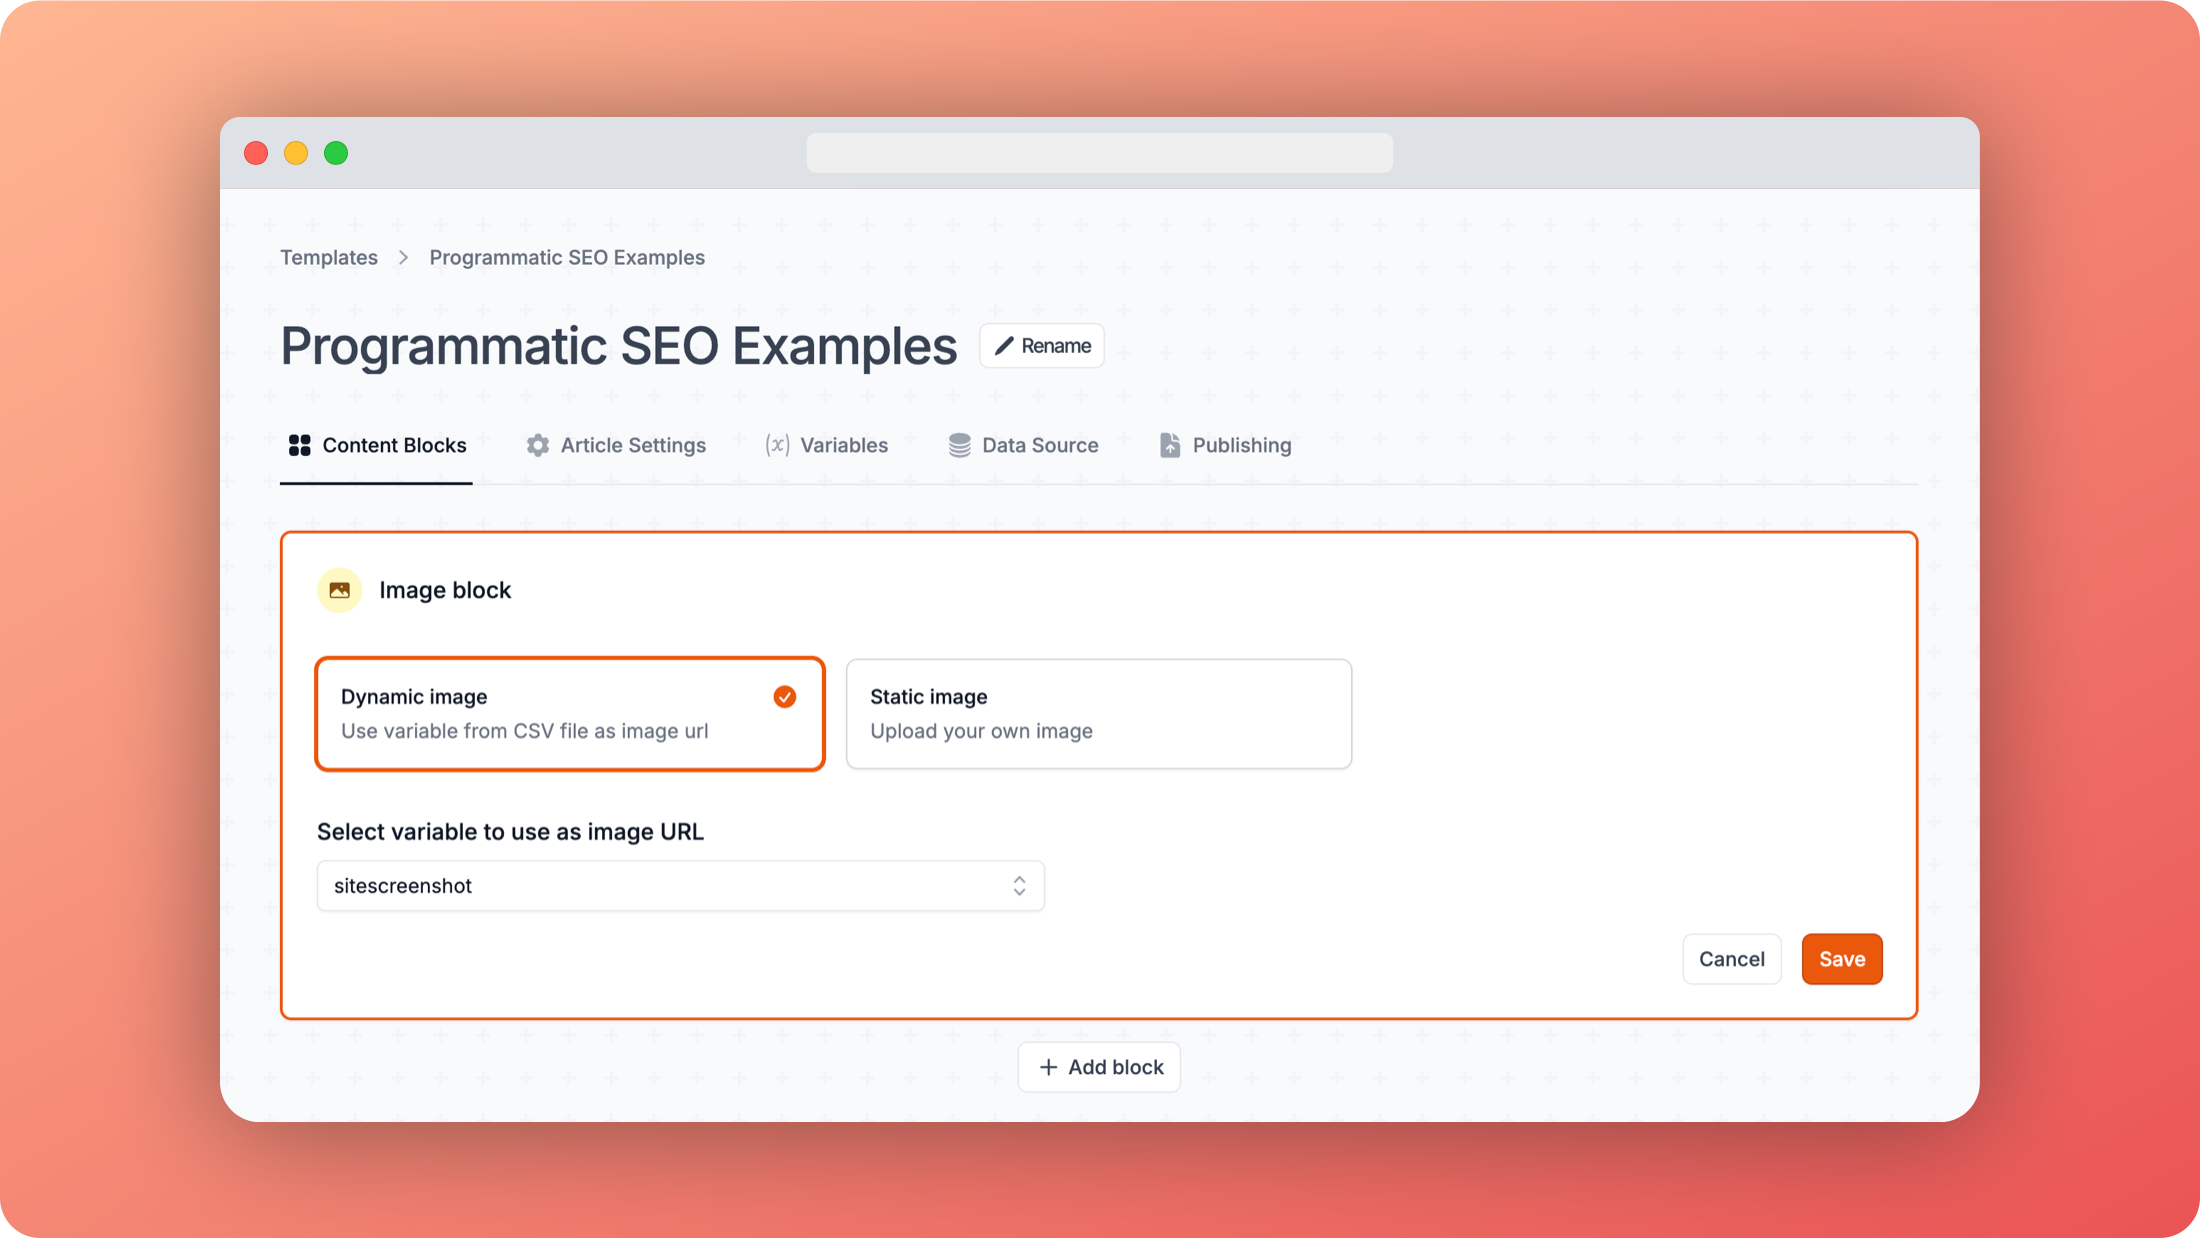Click the dropdown up-down arrows
The image size is (2200, 1238).
point(1019,886)
